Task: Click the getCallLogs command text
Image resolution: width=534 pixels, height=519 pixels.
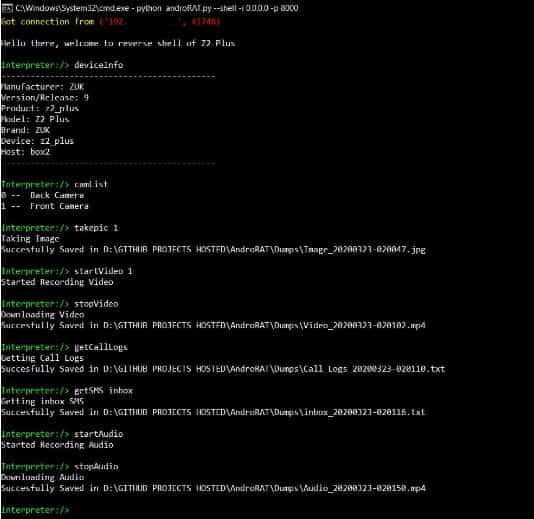Action: tap(101, 347)
